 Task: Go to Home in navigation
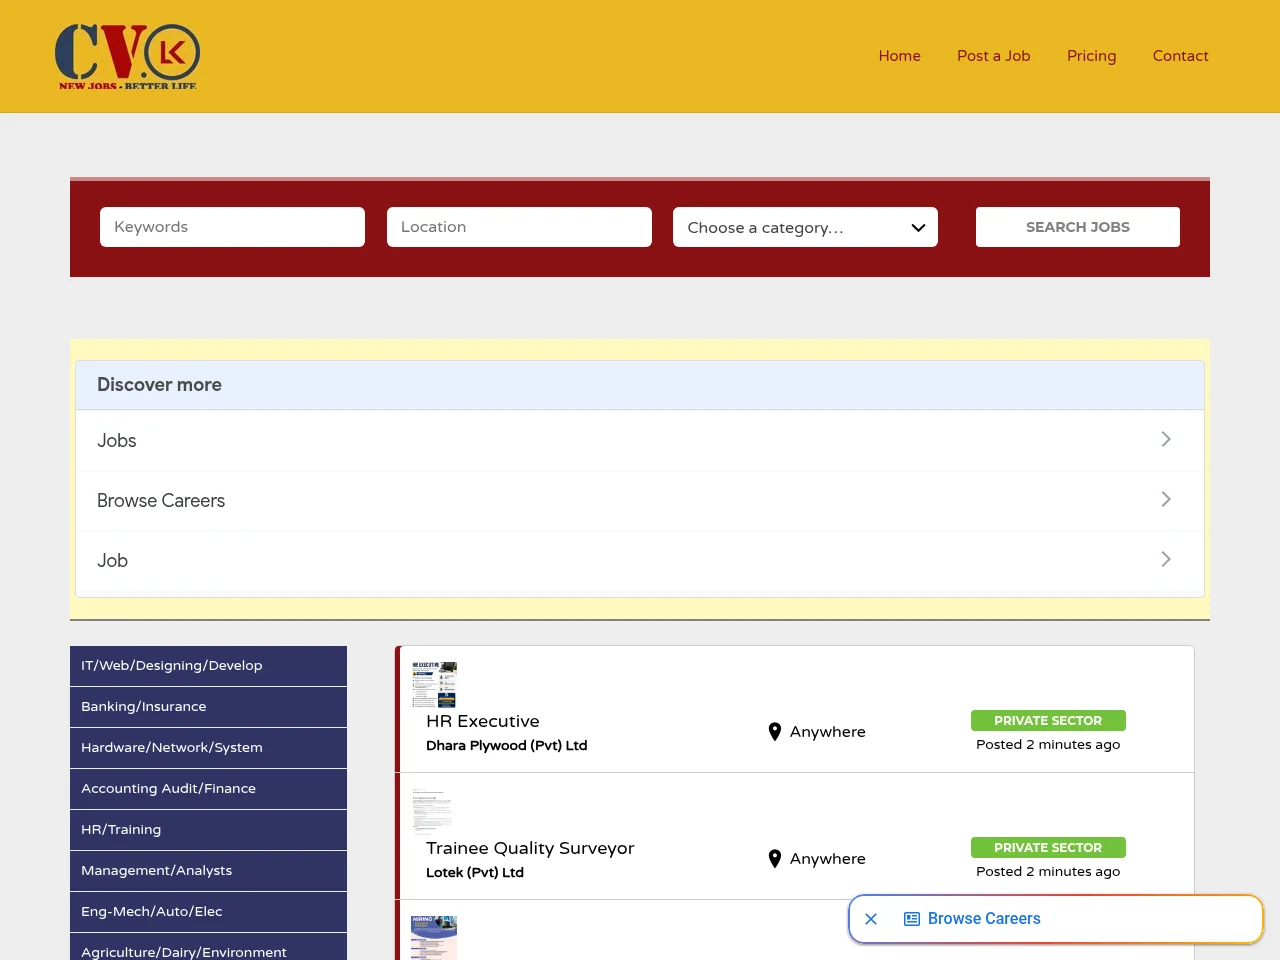pyautogui.click(x=900, y=56)
